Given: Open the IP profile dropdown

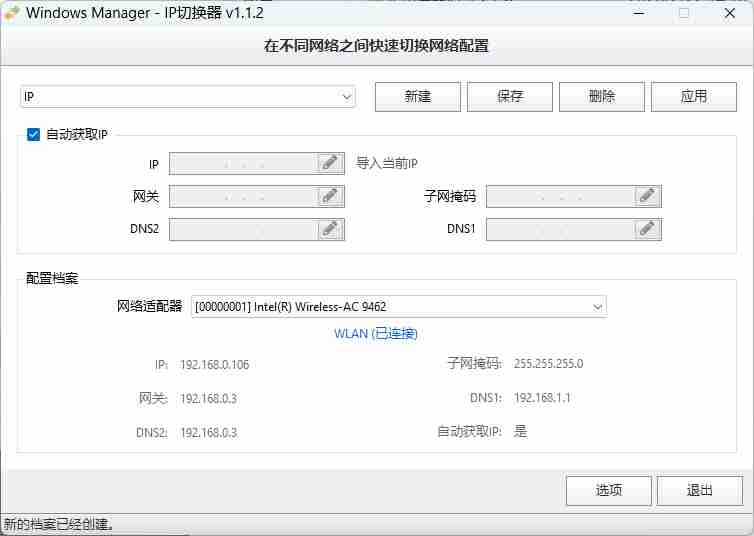Looking at the screenshot, I should coord(188,97).
